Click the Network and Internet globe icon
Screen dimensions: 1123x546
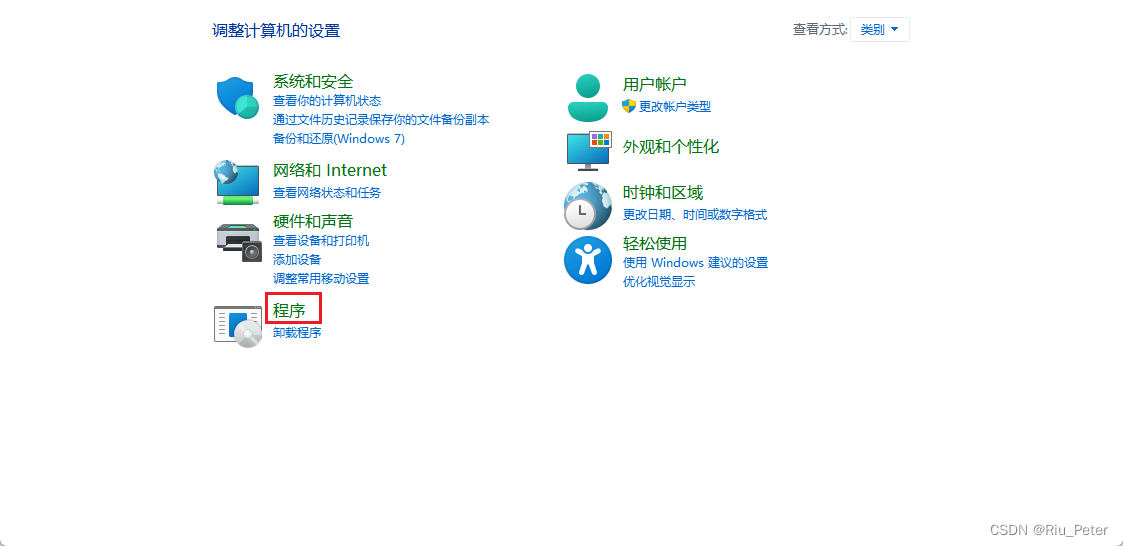[237, 182]
